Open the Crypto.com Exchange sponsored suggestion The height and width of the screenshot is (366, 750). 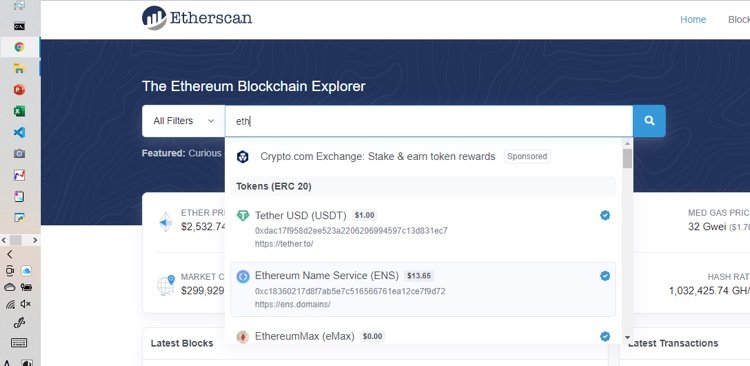click(x=423, y=156)
